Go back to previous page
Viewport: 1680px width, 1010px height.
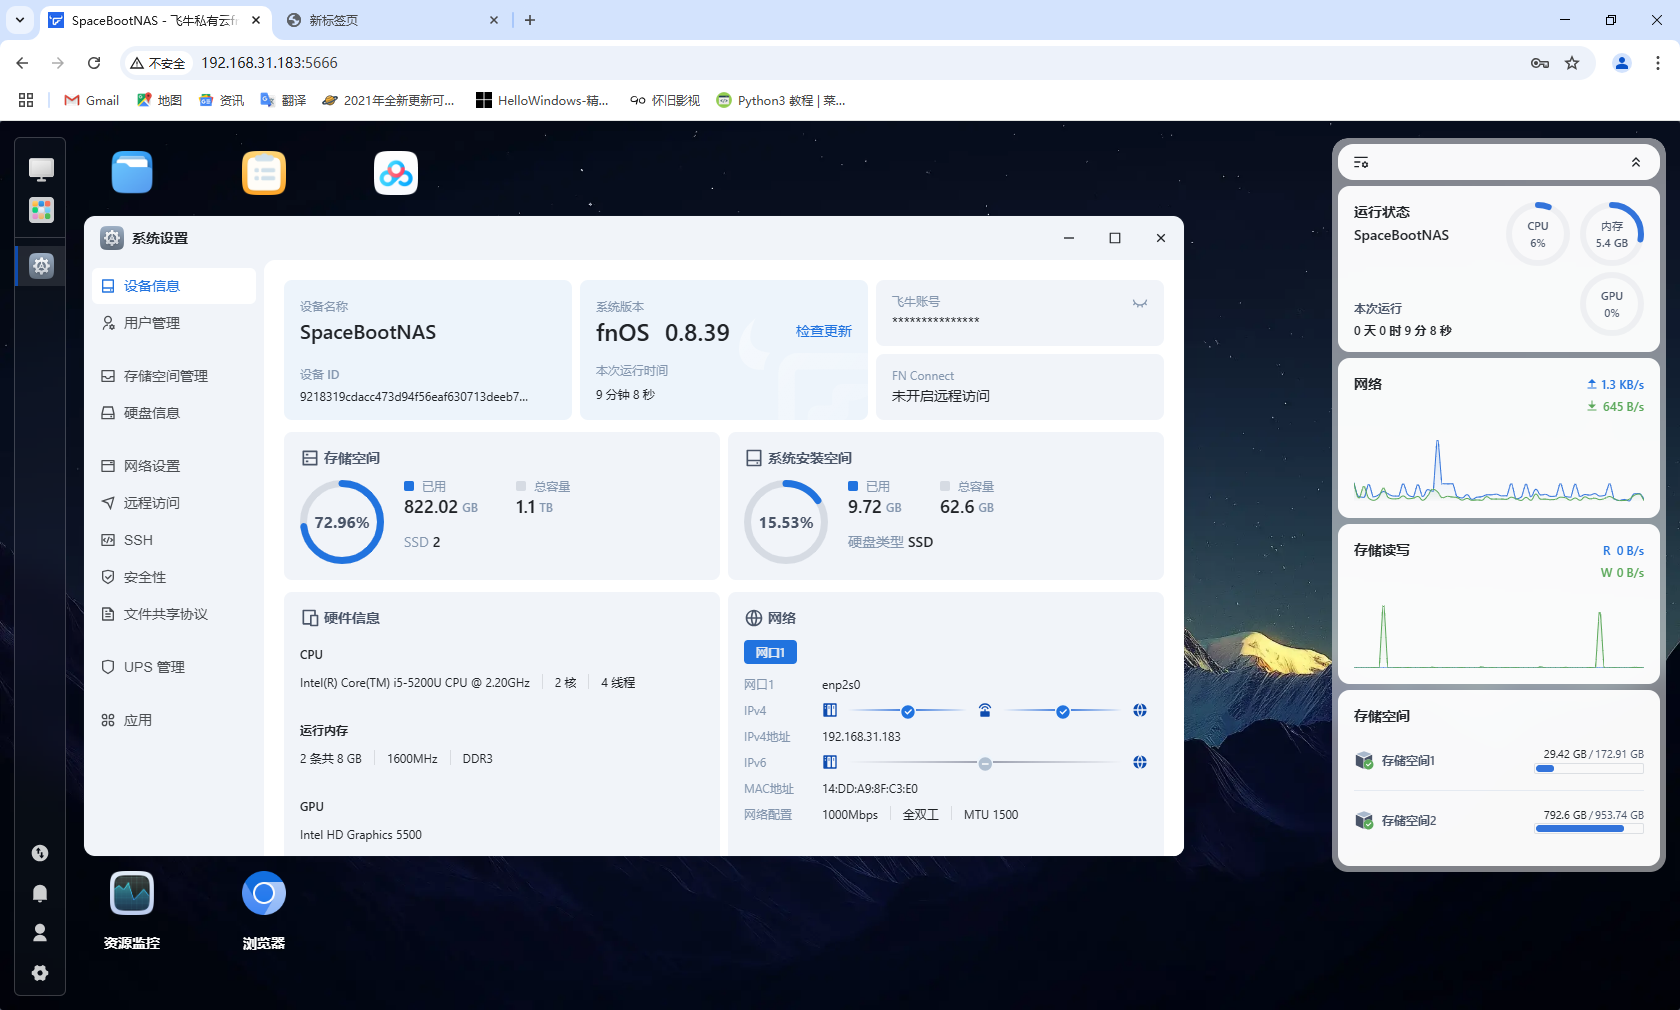[22, 63]
